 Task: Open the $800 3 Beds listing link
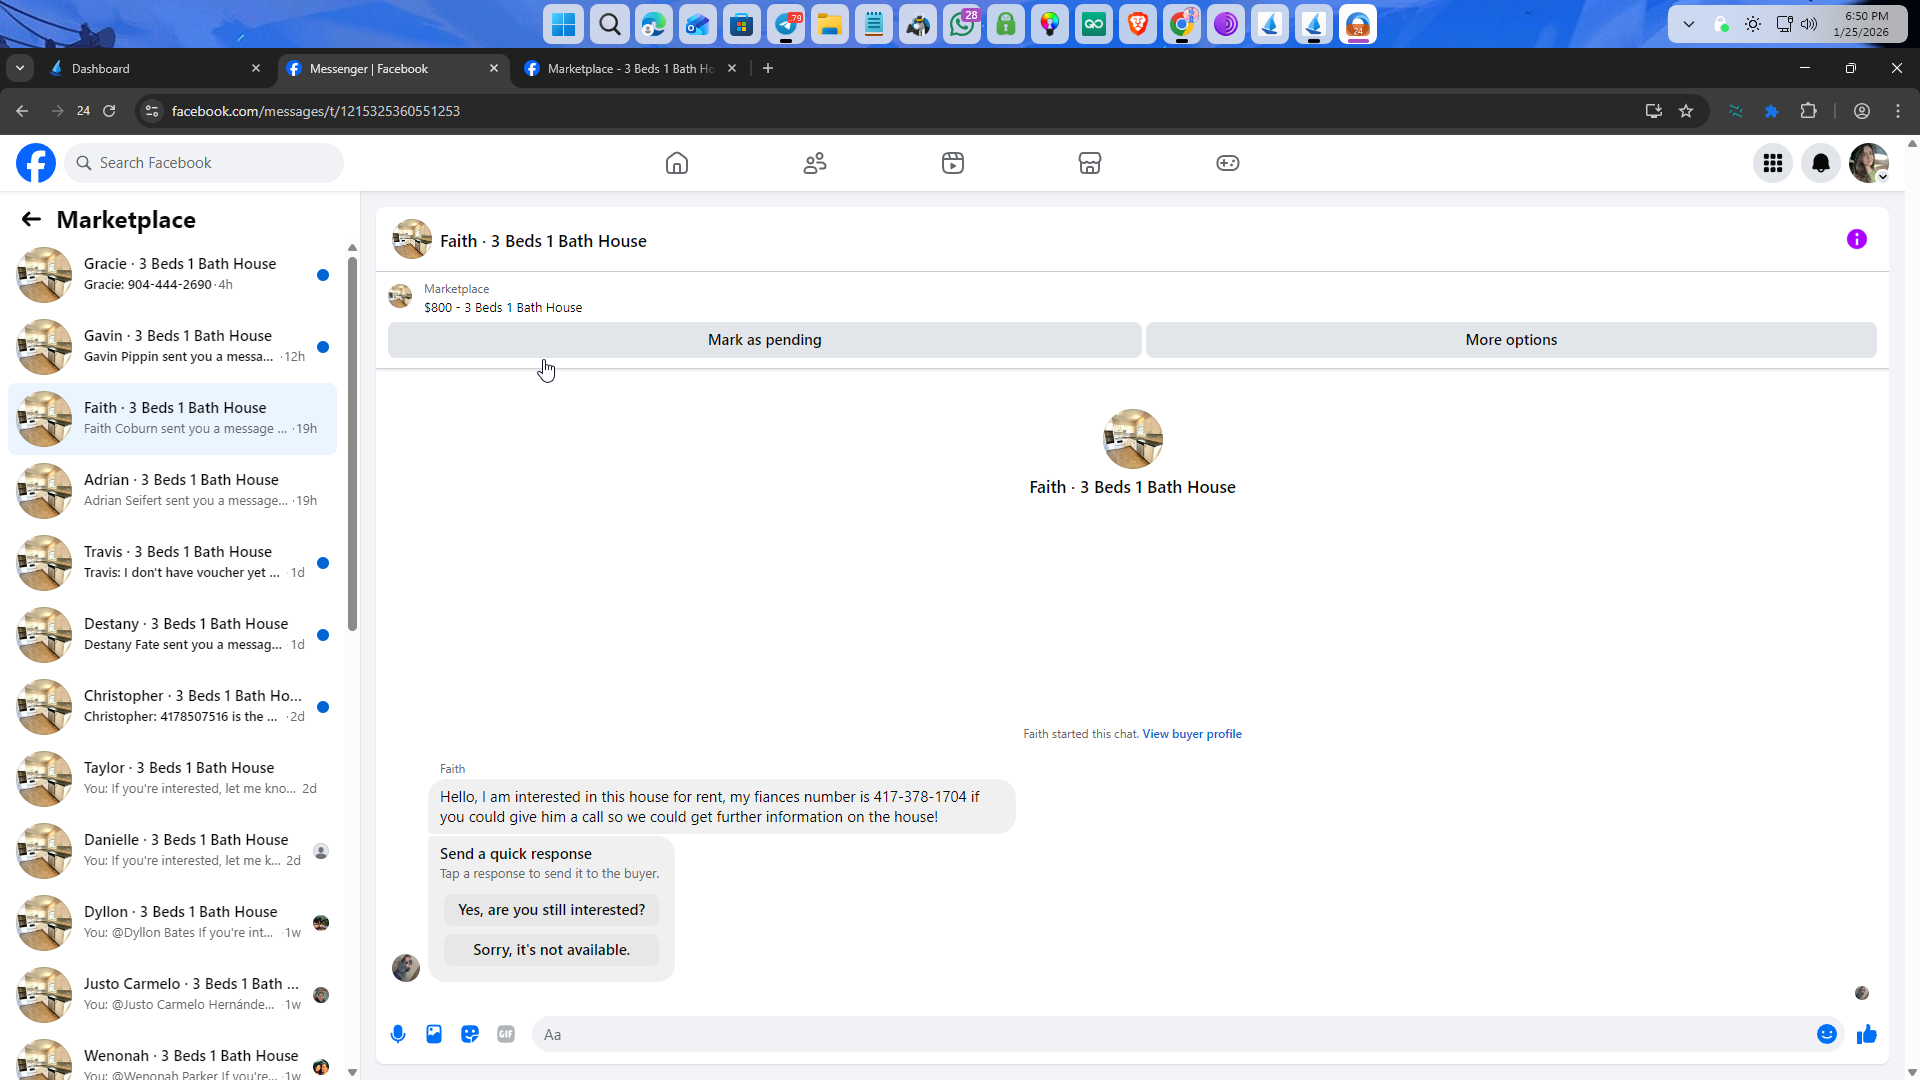click(x=503, y=308)
